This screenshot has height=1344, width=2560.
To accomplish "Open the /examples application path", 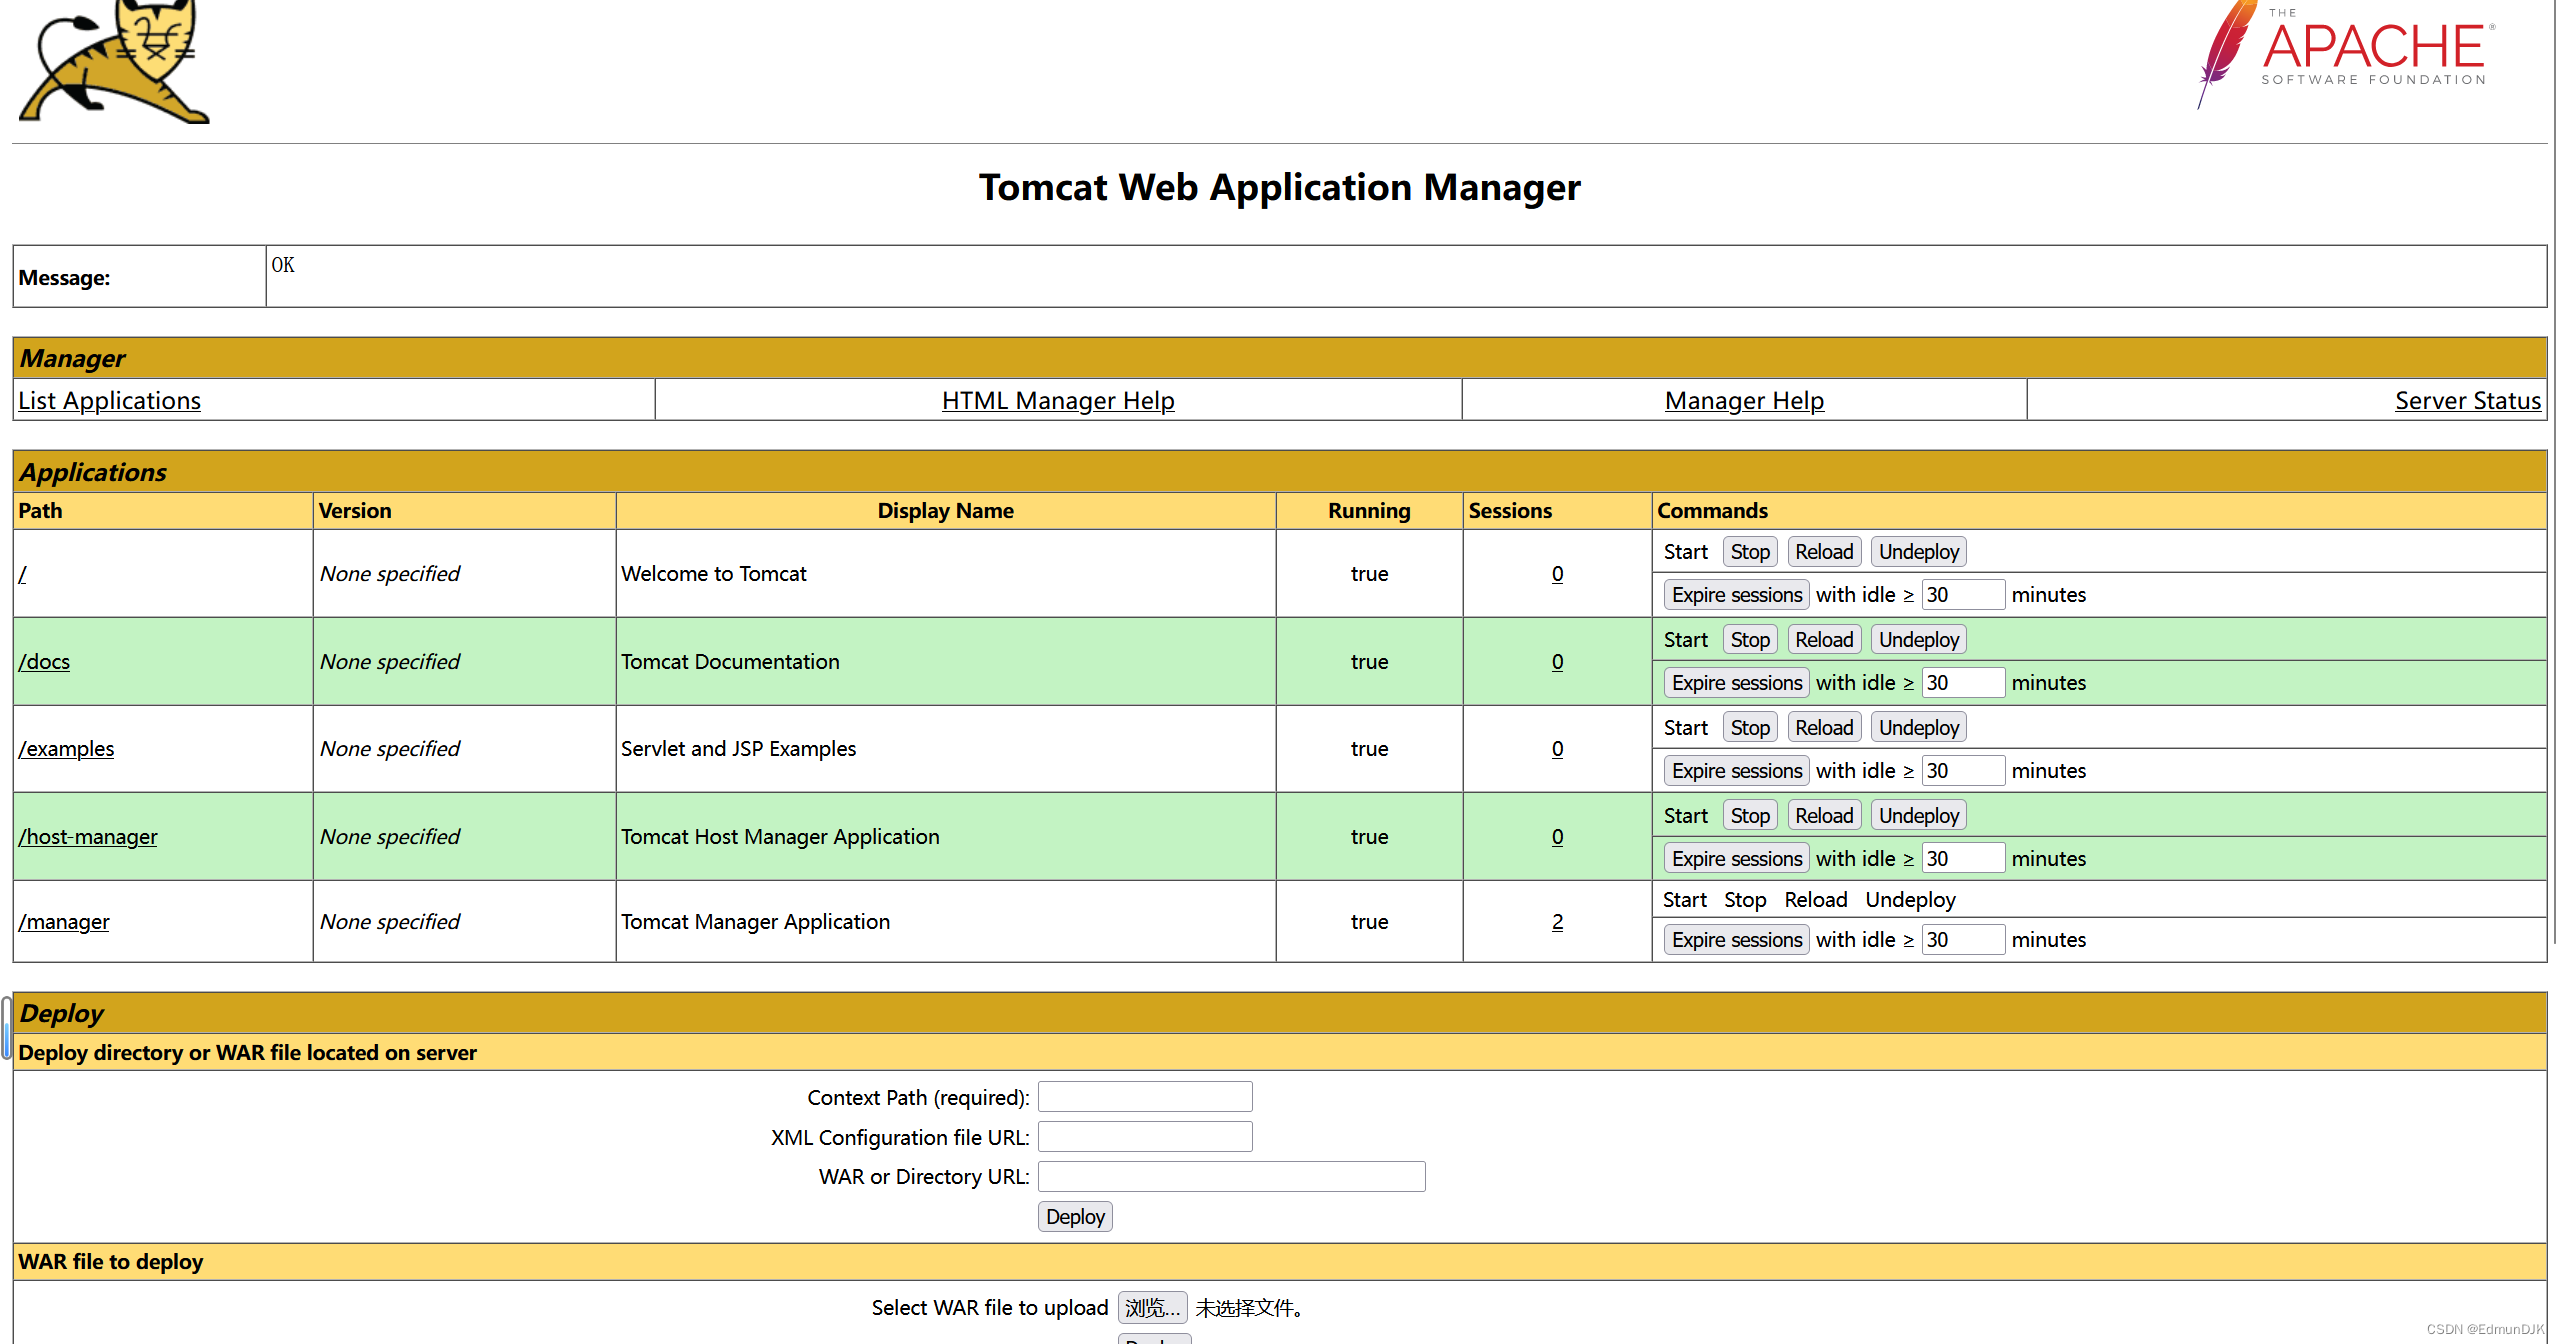I will click(66, 749).
